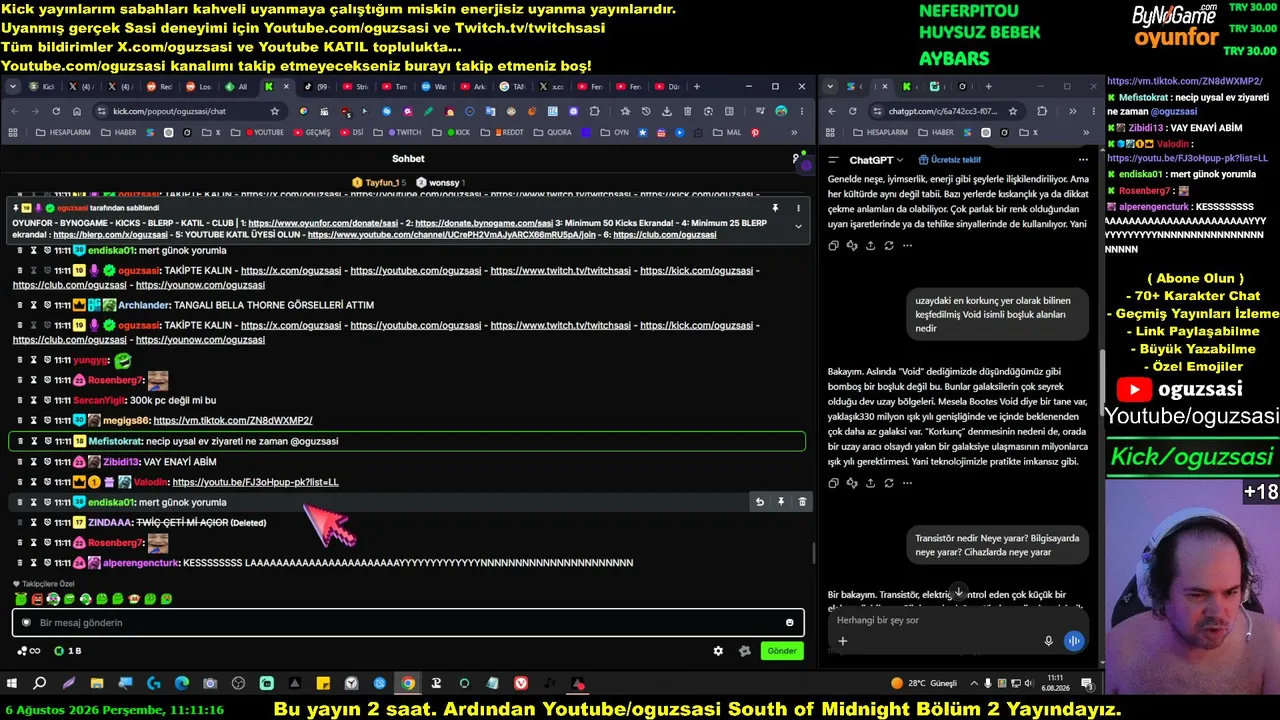Reply to endiska01's highlighted 'mert günok yorumla' message
This screenshot has height=720, width=1280.
tap(760, 502)
